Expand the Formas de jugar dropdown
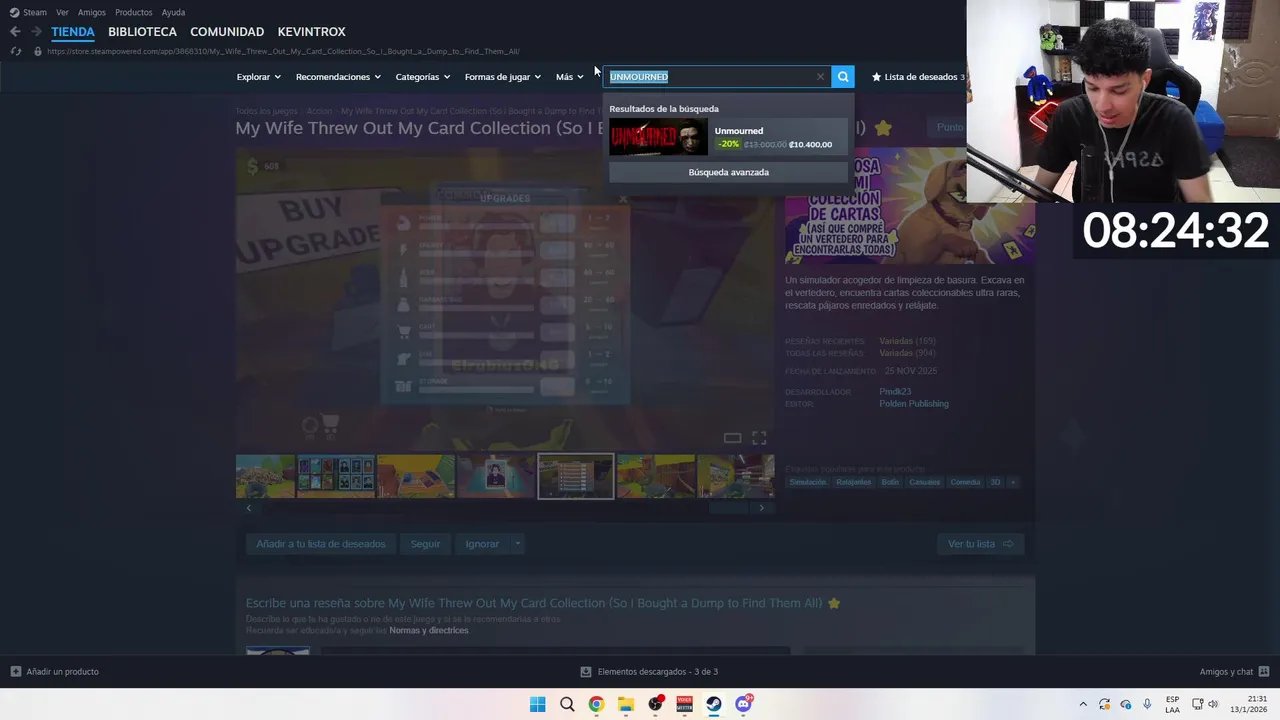The image size is (1280, 720). click(502, 77)
